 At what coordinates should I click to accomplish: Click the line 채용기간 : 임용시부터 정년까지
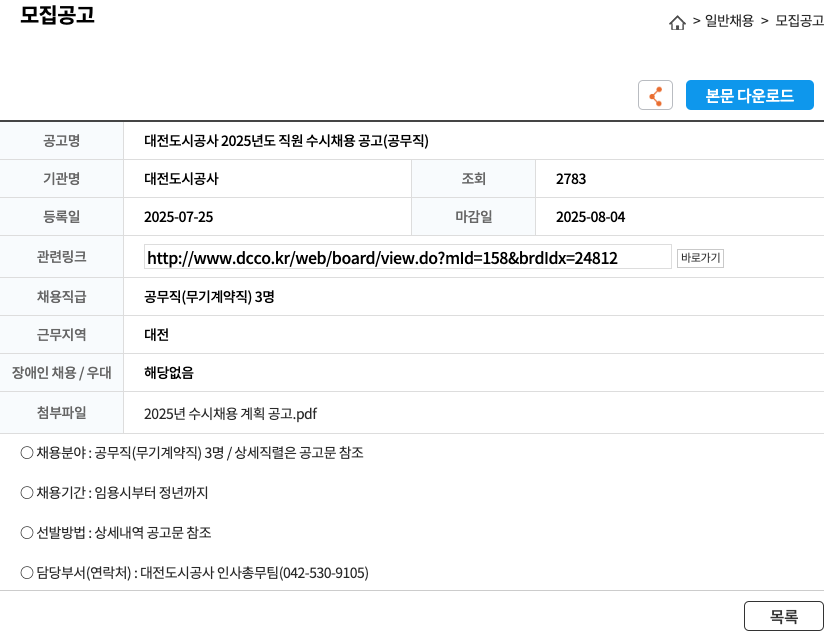coord(114,493)
